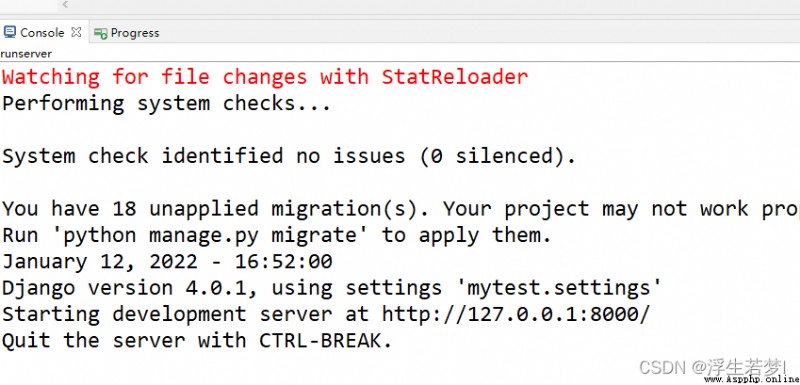This screenshot has height=385, width=800.
Task: Open the http://127.0.0.1:8000/ link
Action: 516,314
